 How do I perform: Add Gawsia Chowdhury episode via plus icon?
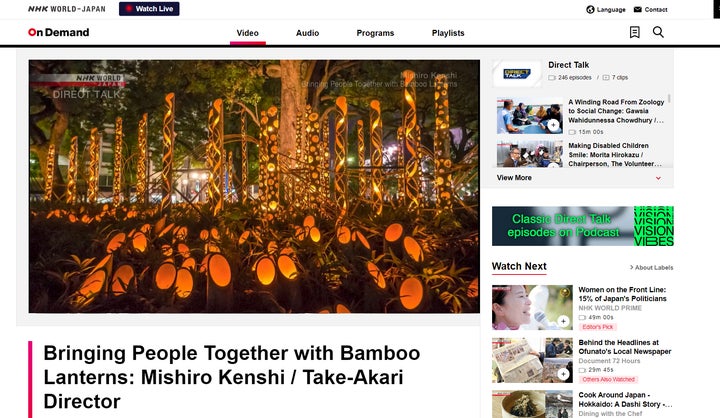click(553, 125)
